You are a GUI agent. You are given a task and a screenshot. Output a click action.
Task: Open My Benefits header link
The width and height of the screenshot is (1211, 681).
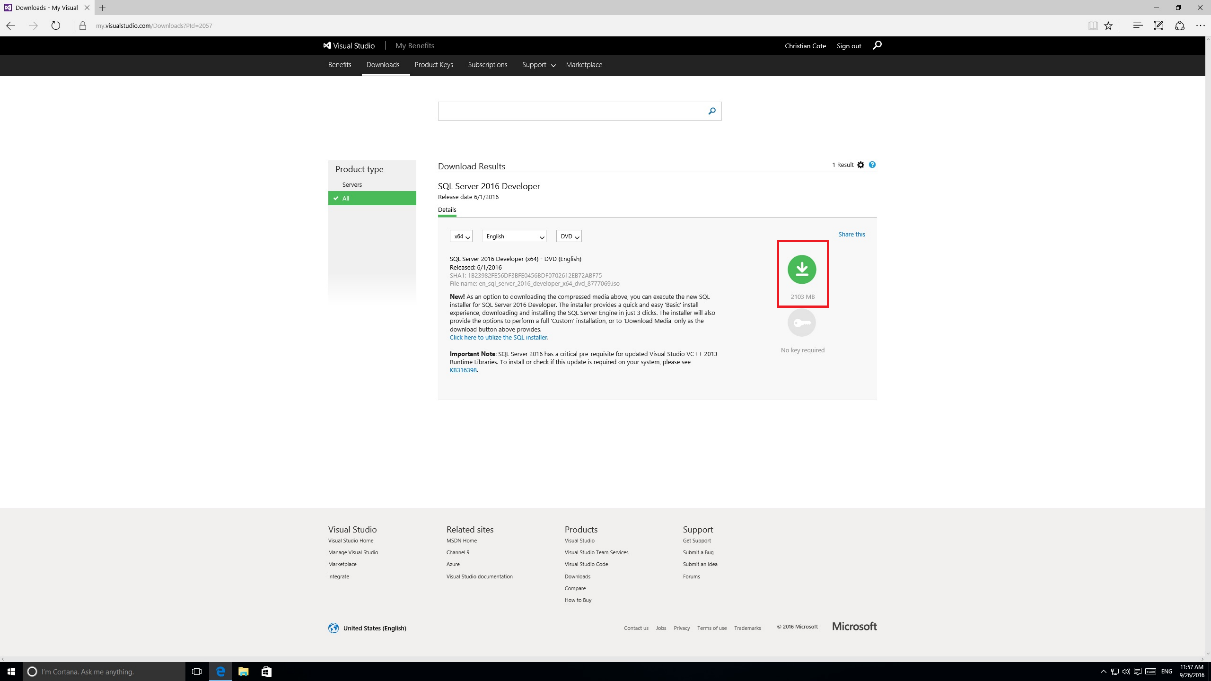415,46
